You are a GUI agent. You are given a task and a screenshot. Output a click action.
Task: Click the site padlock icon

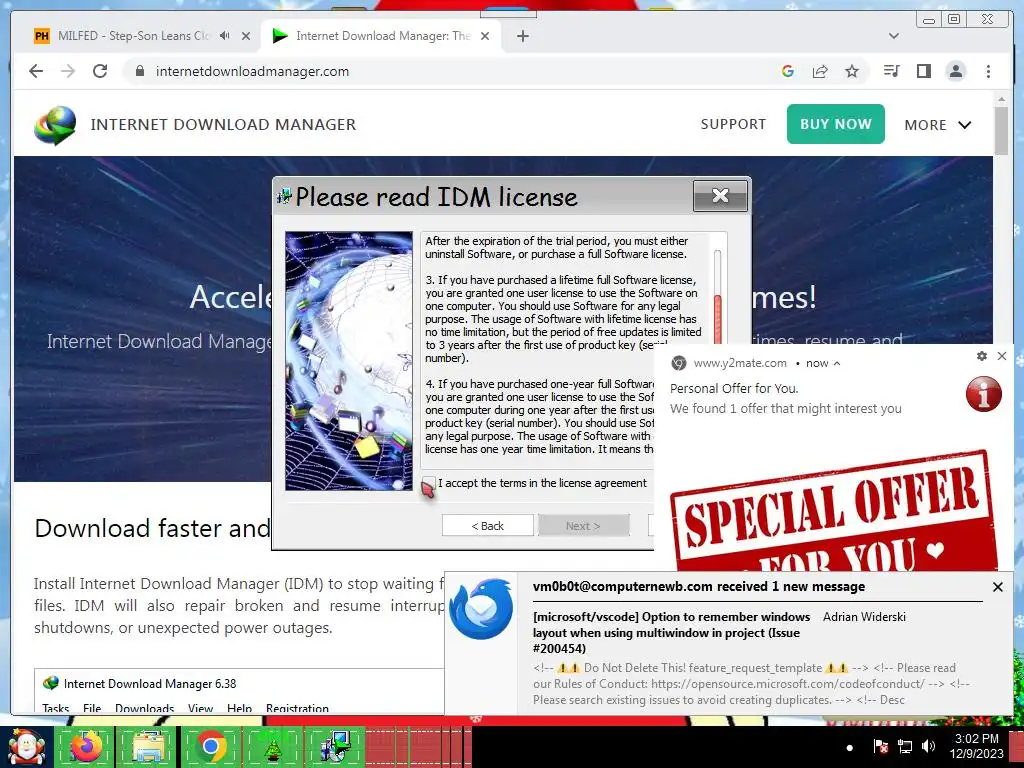(139, 71)
